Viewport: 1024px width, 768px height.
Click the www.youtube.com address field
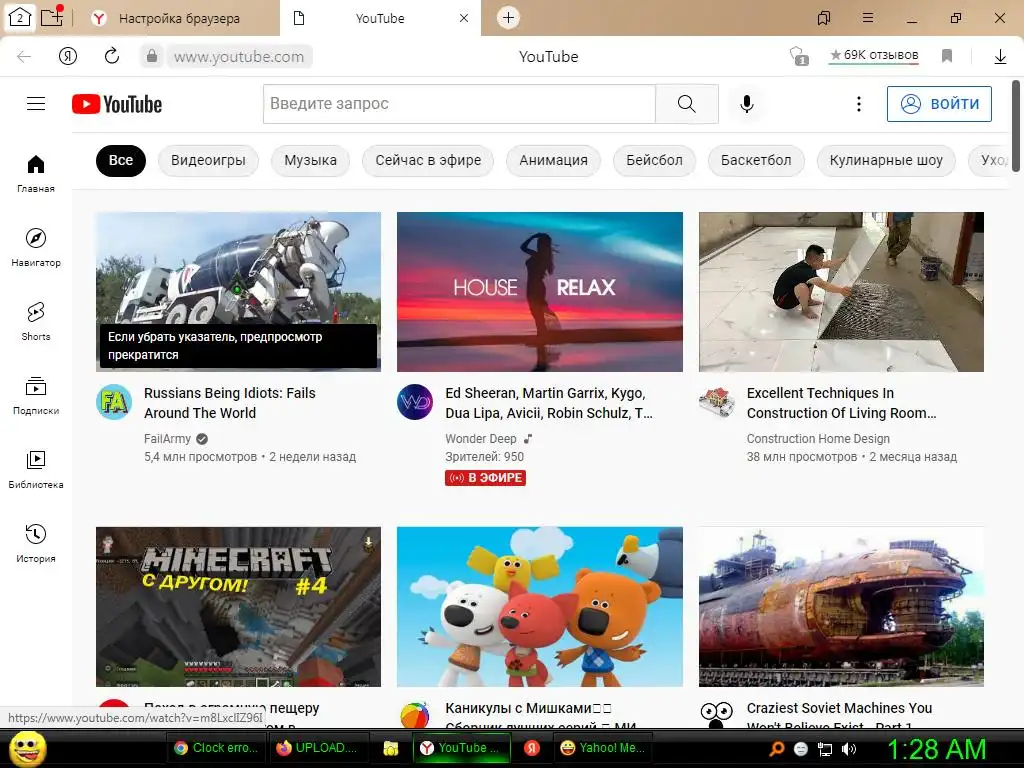[x=239, y=57]
